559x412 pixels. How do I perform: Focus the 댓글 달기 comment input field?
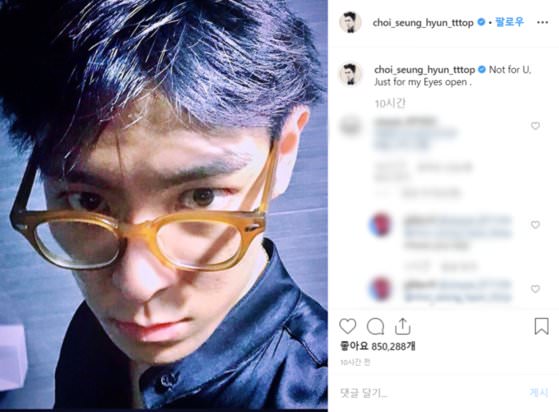(428, 393)
